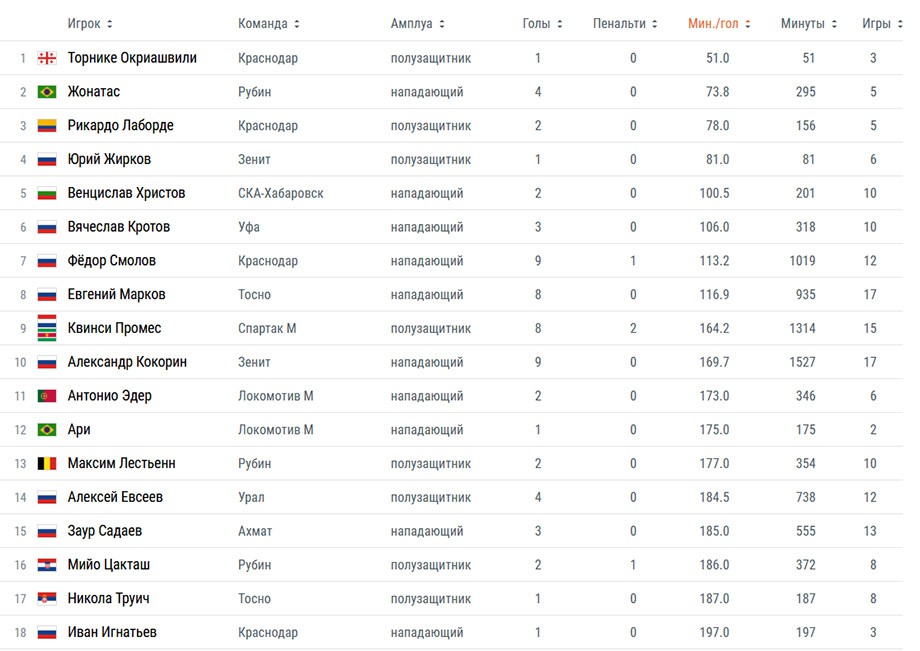Click Croatian flag next to Мийо Цакташ
This screenshot has height=651, width=920.
[46, 565]
